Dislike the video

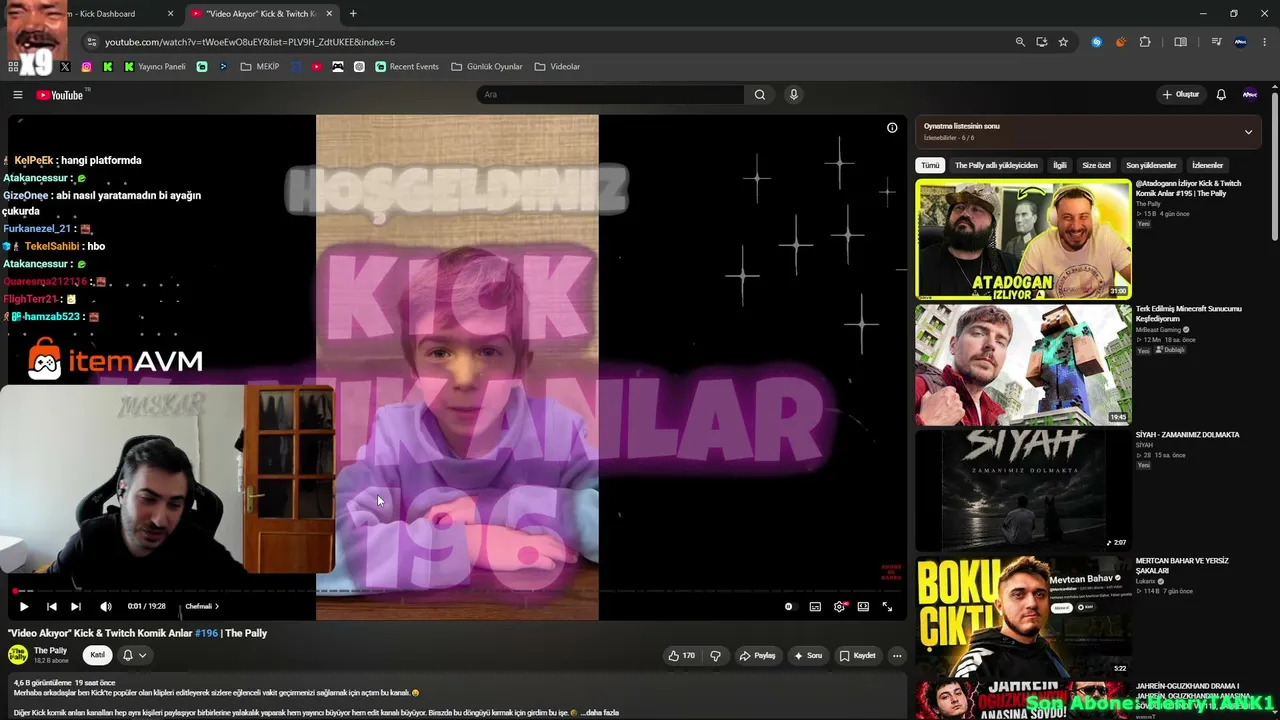click(x=715, y=656)
